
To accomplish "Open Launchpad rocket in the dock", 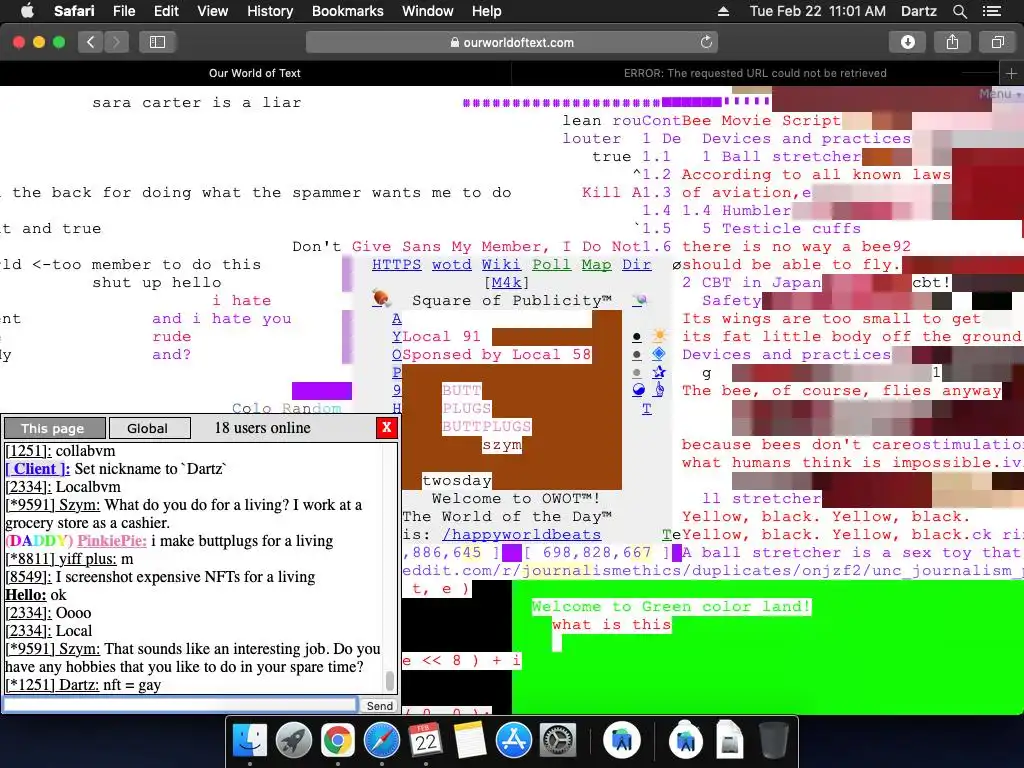I will pos(294,741).
